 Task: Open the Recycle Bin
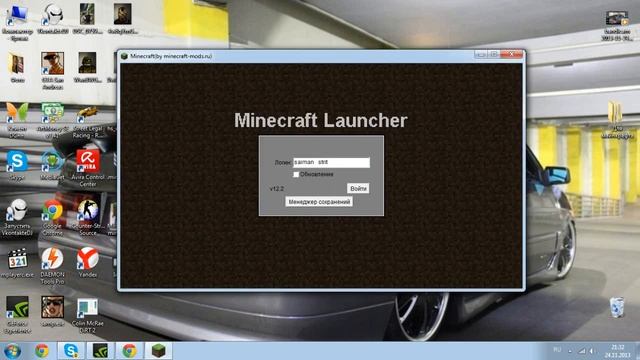point(617,307)
